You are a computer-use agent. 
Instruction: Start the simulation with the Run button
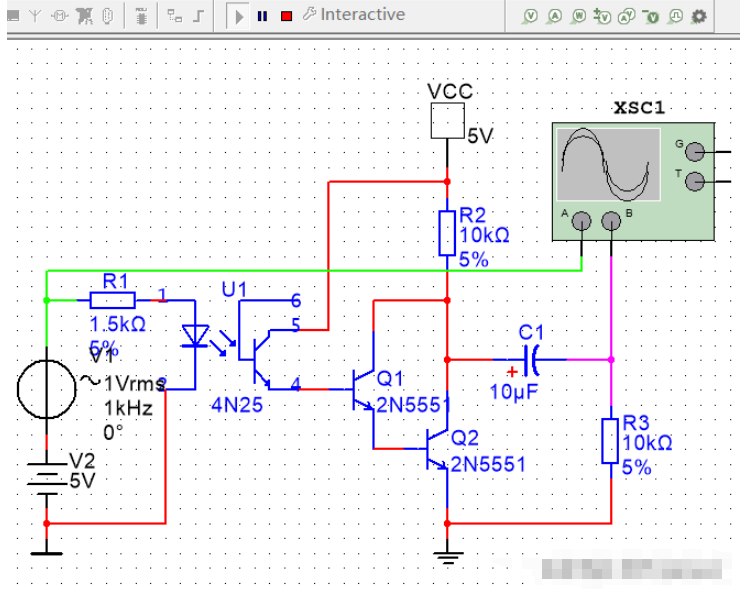[x=240, y=15]
